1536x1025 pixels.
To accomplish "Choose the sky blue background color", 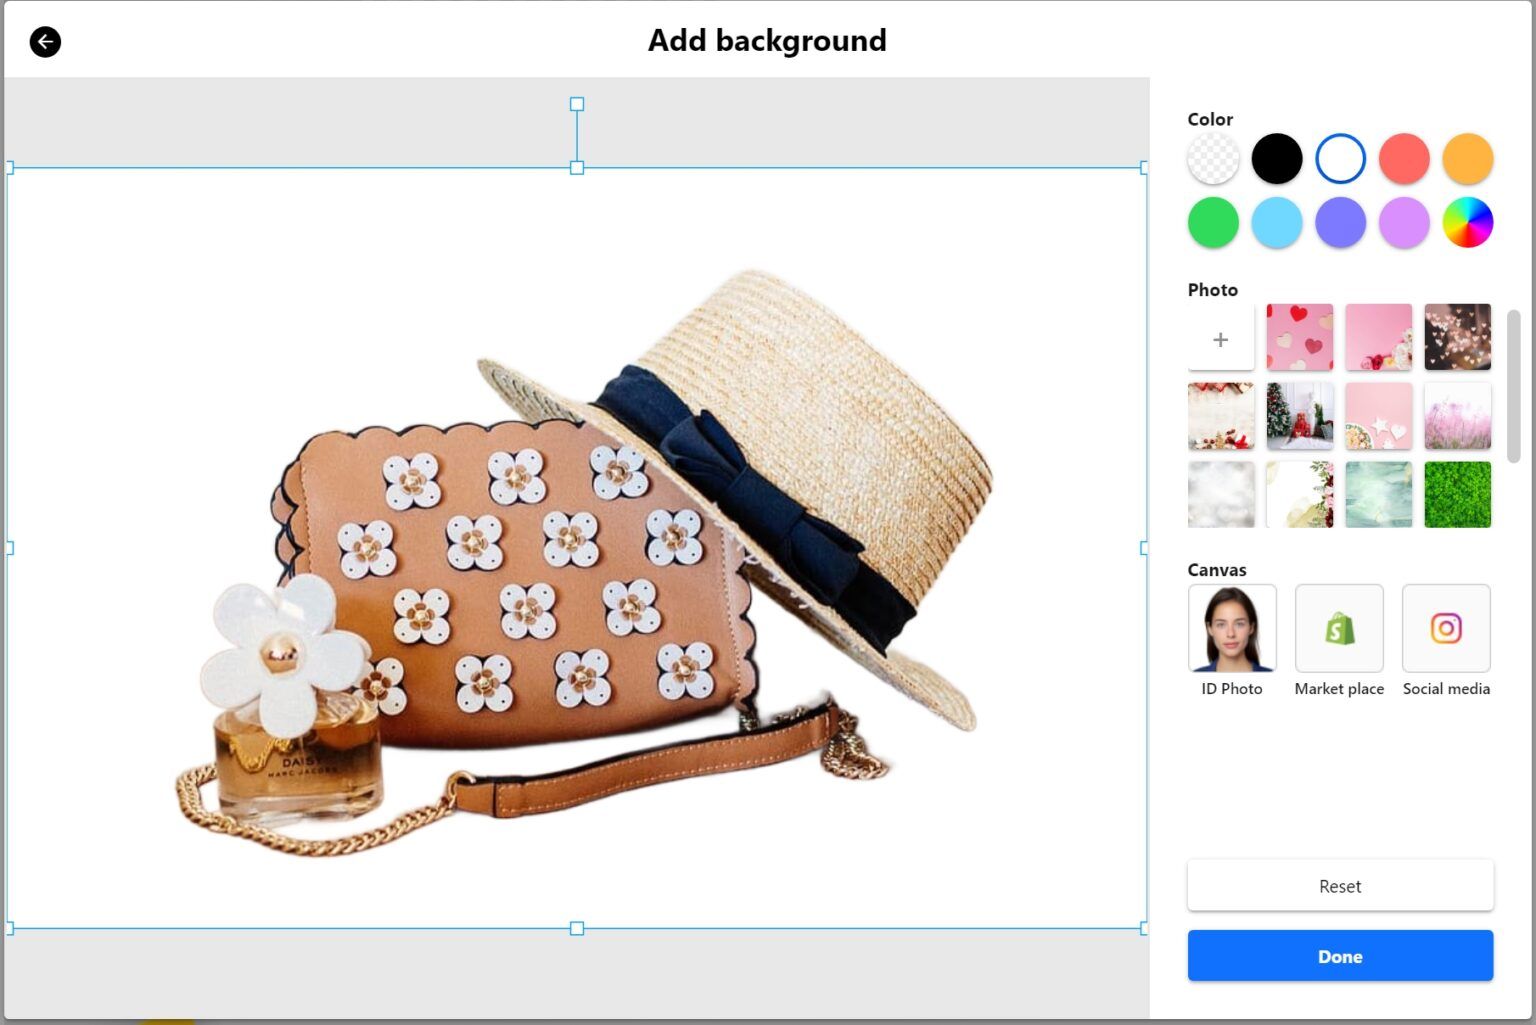I will click(1277, 222).
